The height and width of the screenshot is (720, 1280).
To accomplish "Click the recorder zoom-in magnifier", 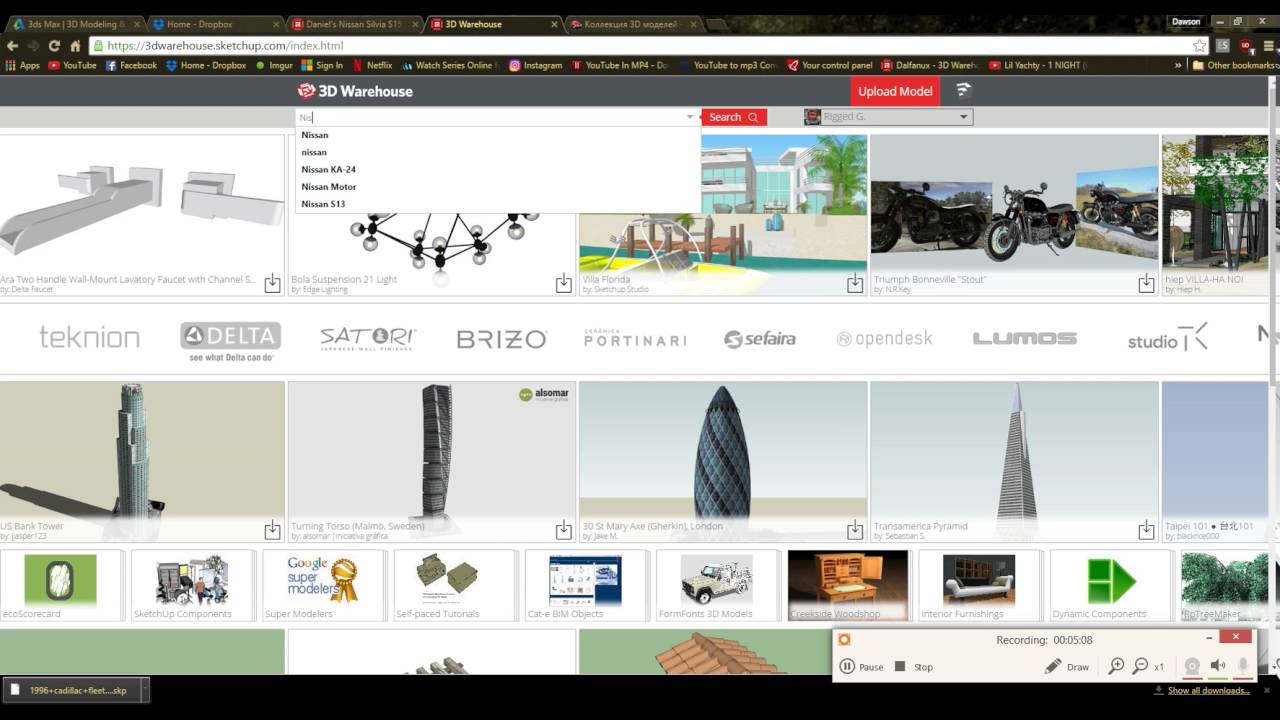I will [x=1117, y=666].
